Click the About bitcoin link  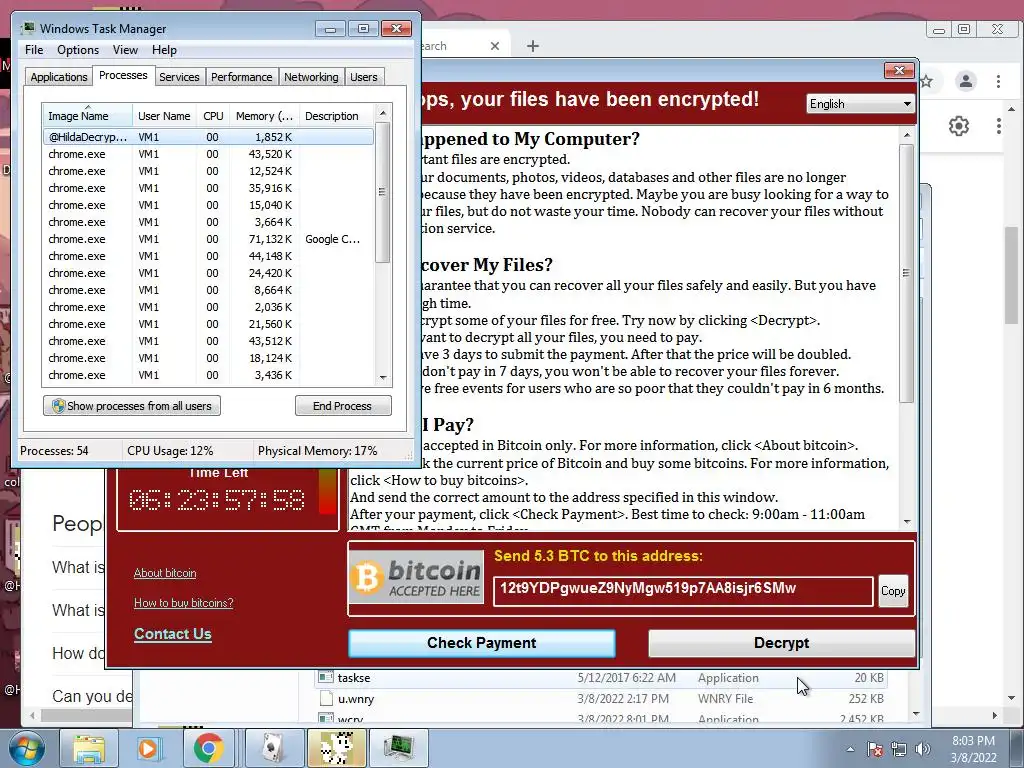click(x=165, y=573)
